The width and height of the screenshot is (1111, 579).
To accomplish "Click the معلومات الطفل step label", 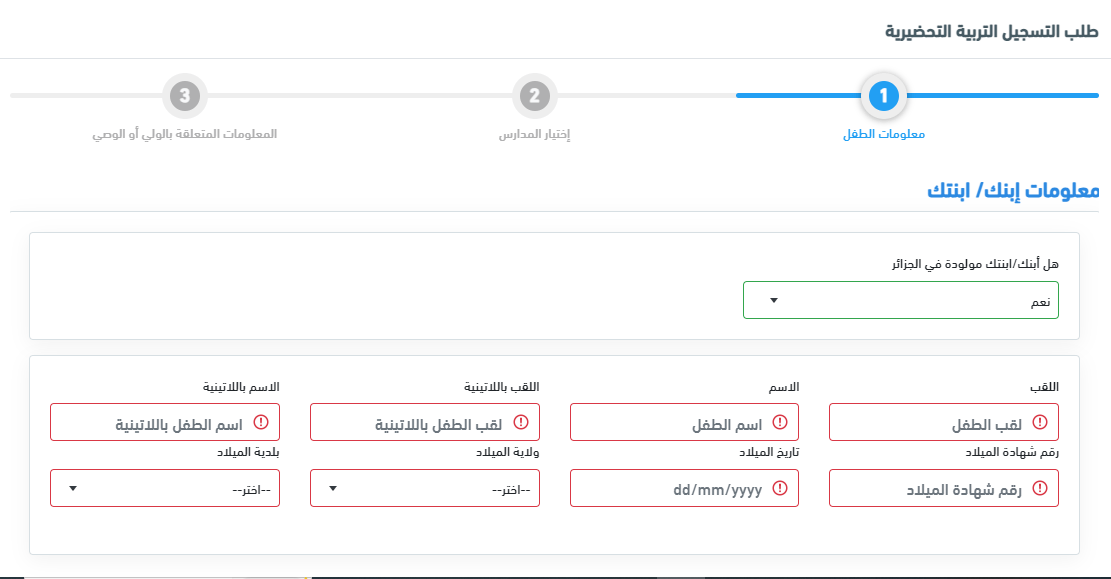I will coord(884,135).
